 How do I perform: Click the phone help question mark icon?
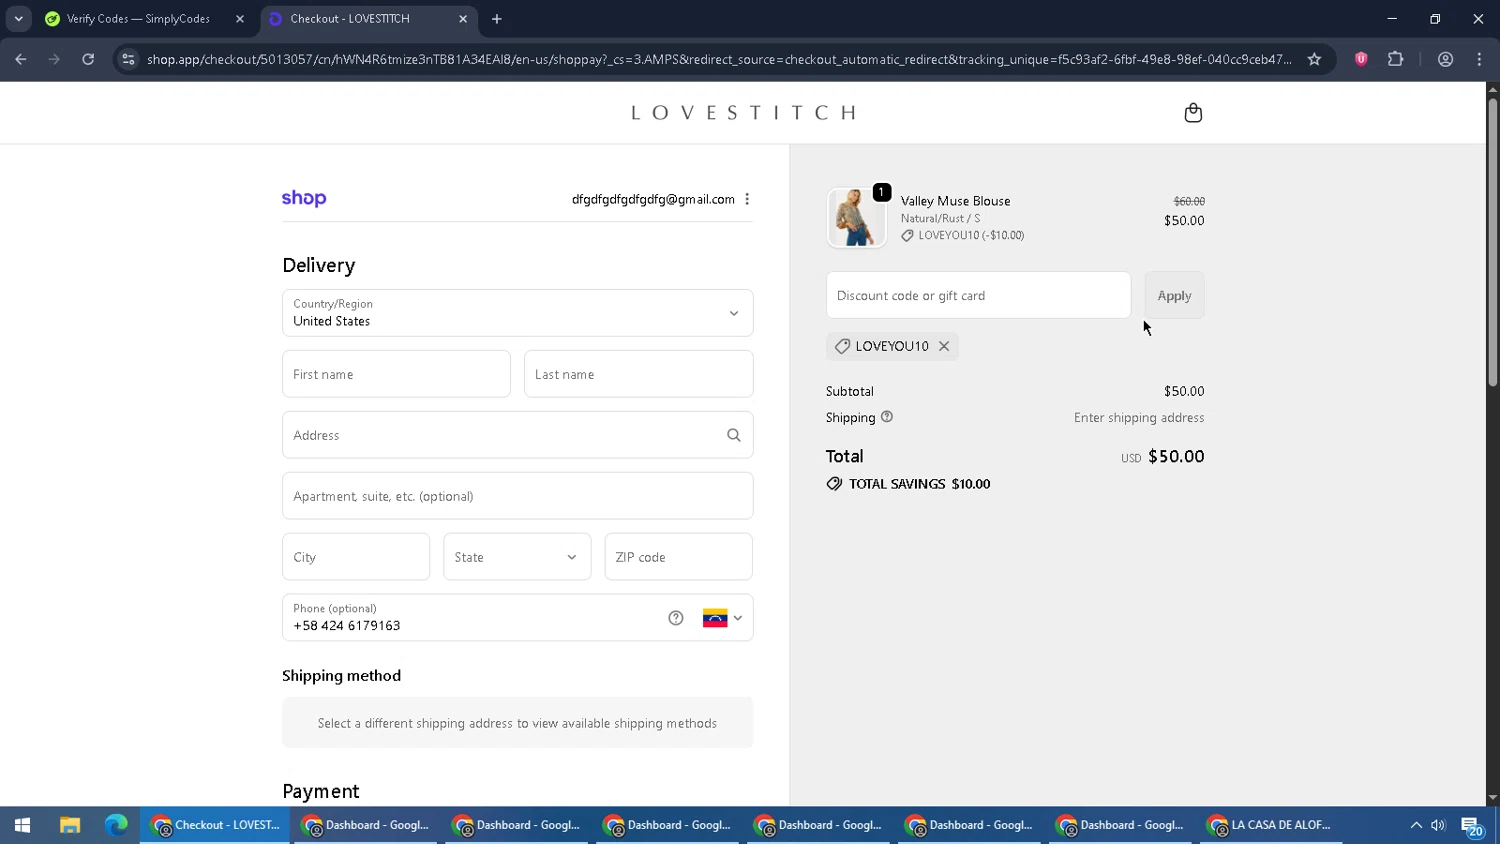pos(676,618)
